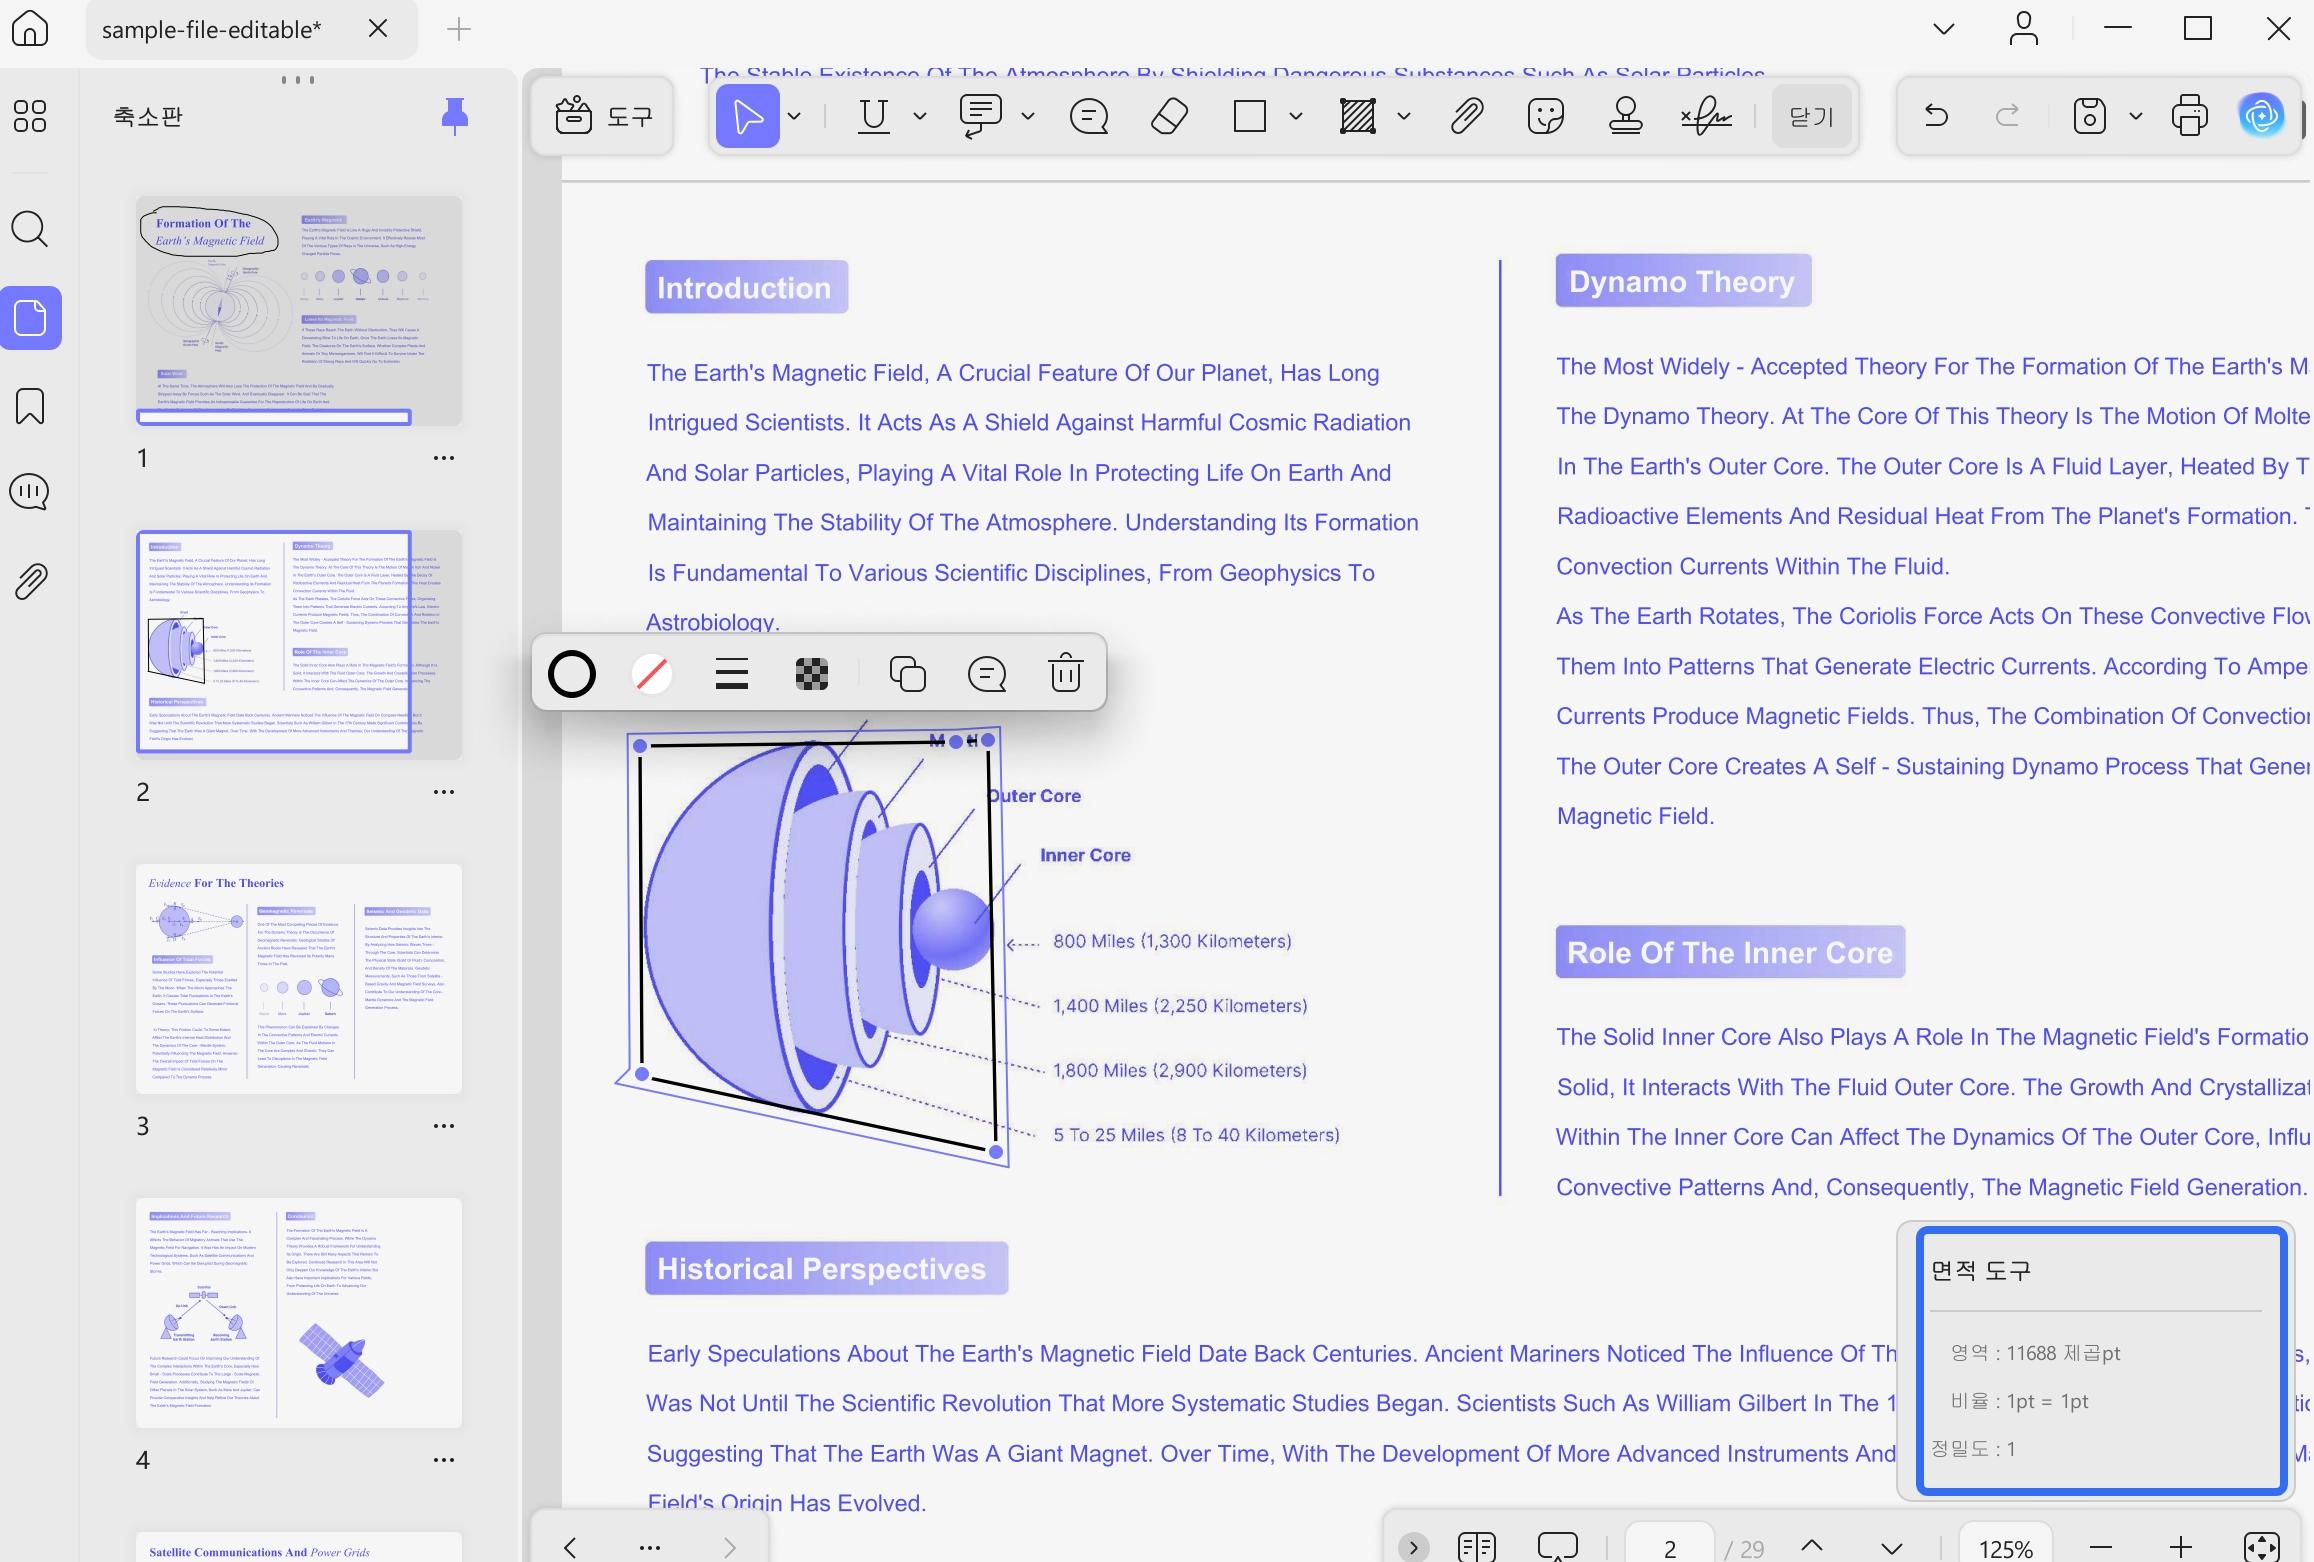This screenshot has width=2314, height=1562.
Task: Go to the home screen icon
Action: [x=30, y=28]
